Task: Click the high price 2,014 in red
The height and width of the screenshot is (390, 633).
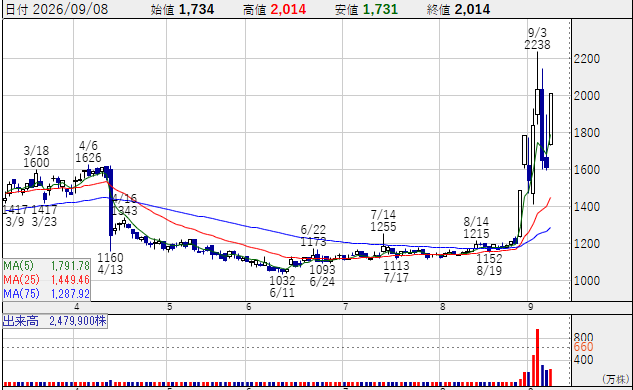Action: click(x=288, y=9)
